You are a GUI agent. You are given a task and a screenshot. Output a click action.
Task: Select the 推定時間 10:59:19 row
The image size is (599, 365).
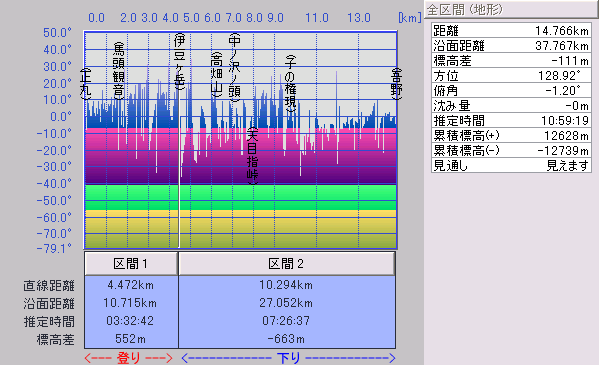(511, 121)
